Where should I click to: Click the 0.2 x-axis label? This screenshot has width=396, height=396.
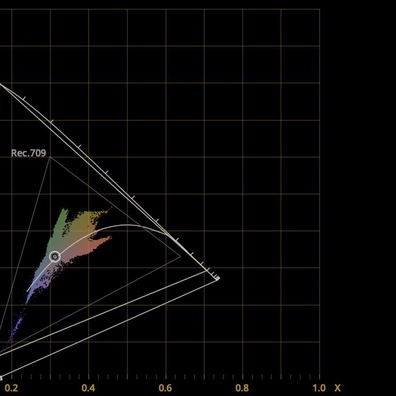point(12,388)
